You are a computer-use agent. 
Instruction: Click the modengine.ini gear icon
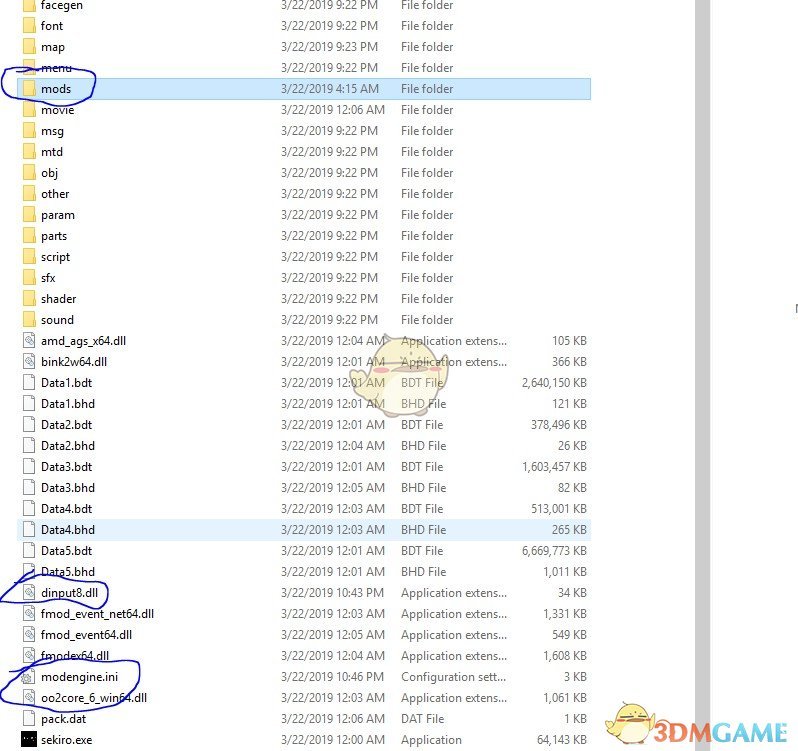[x=27, y=677]
